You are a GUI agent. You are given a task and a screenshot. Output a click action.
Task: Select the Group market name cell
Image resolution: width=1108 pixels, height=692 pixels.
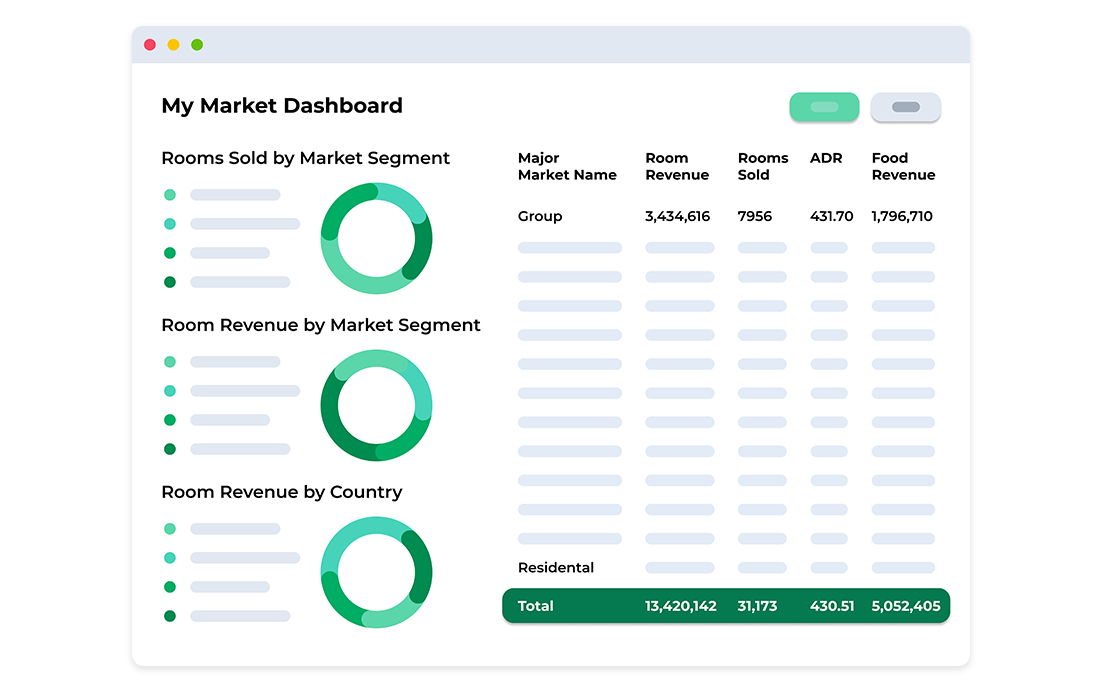[540, 216]
